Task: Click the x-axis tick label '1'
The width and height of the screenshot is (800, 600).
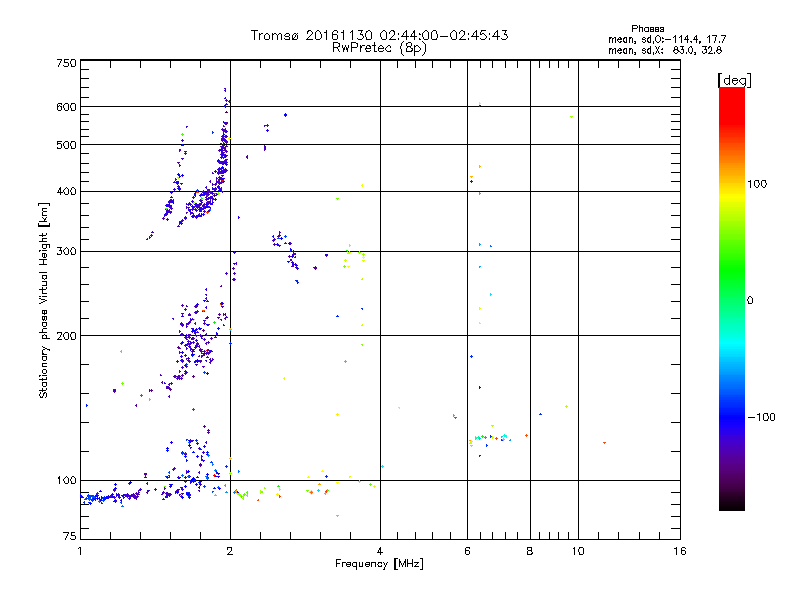Action: 80,551
